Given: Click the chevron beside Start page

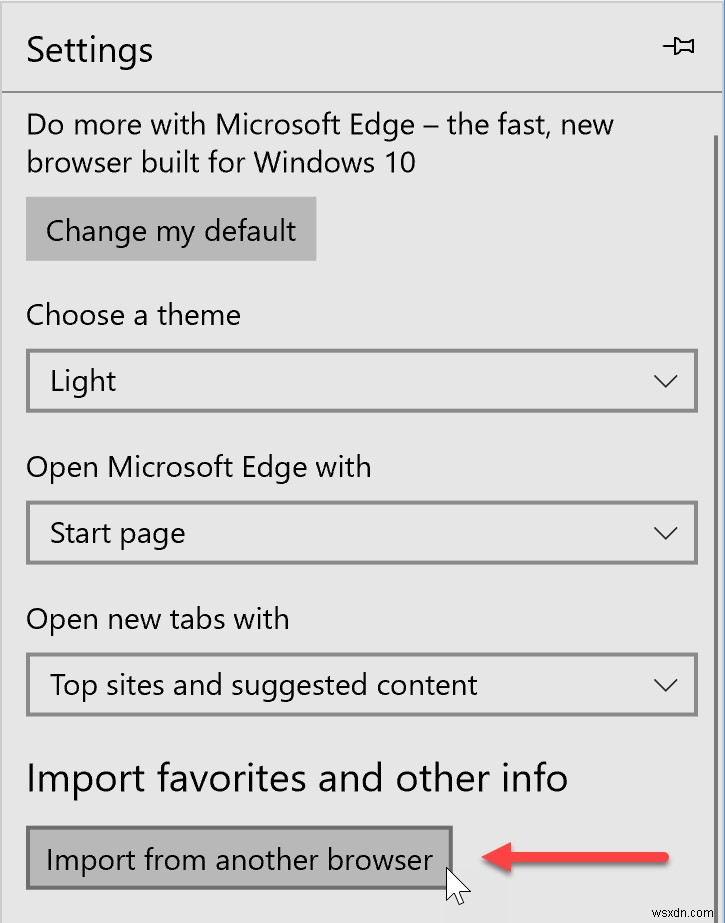Looking at the screenshot, I should (666, 533).
